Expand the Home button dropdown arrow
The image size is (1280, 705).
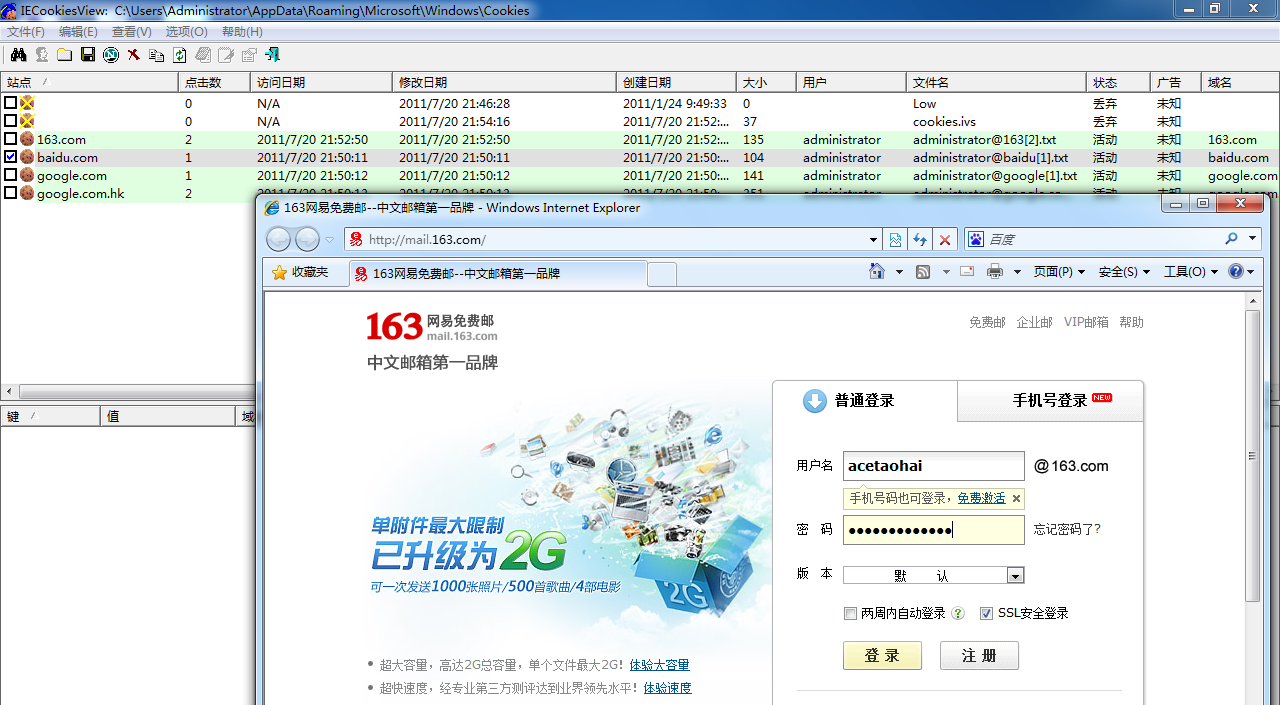click(899, 272)
